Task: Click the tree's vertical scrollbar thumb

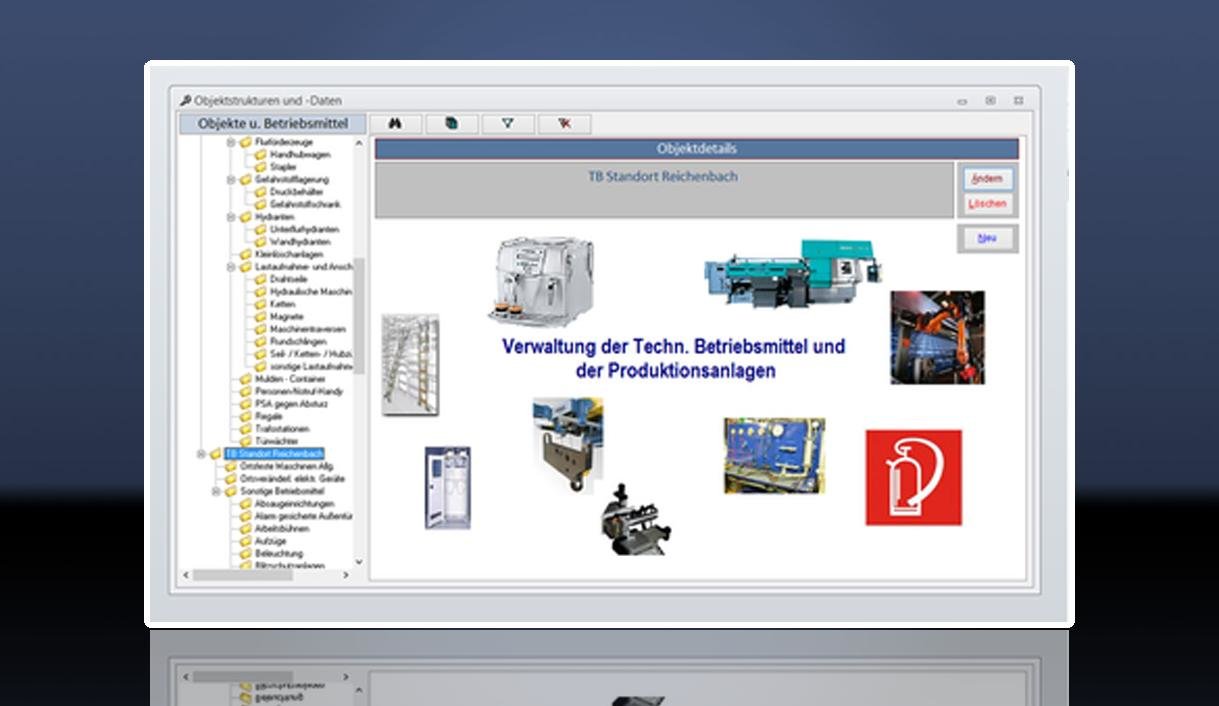Action: click(x=359, y=316)
